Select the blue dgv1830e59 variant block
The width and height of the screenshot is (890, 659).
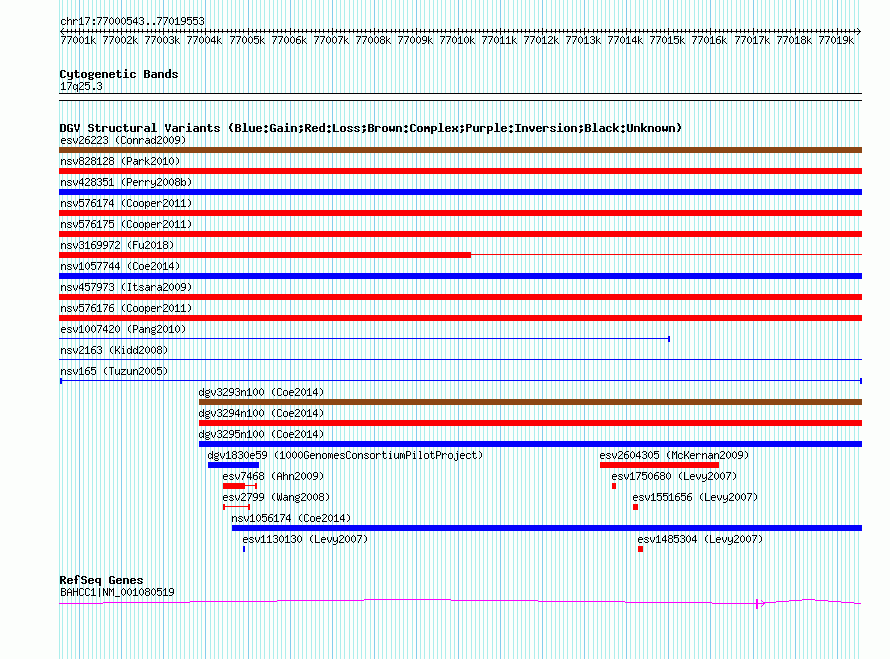tap(233, 465)
